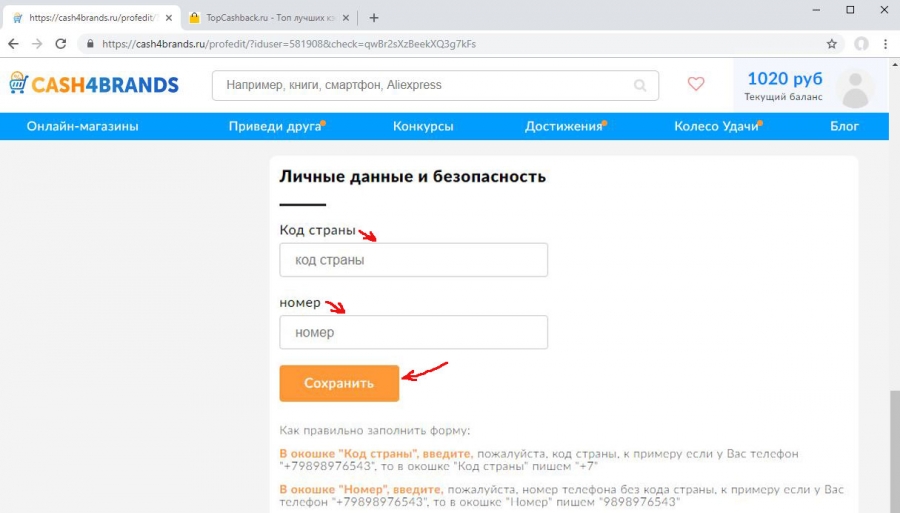
Task: Close the TopCashback.ru tab
Action: pos(346,18)
